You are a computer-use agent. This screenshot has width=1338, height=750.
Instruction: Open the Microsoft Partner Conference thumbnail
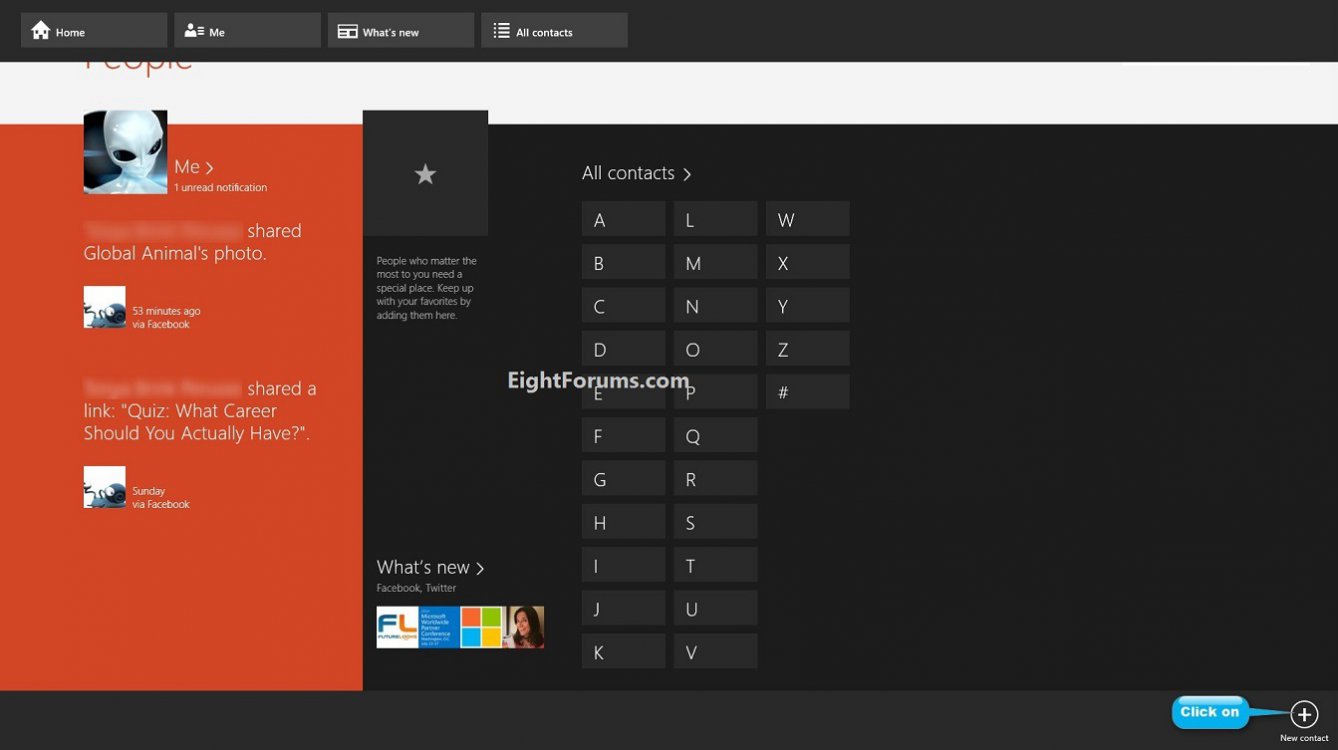coord(439,627)
